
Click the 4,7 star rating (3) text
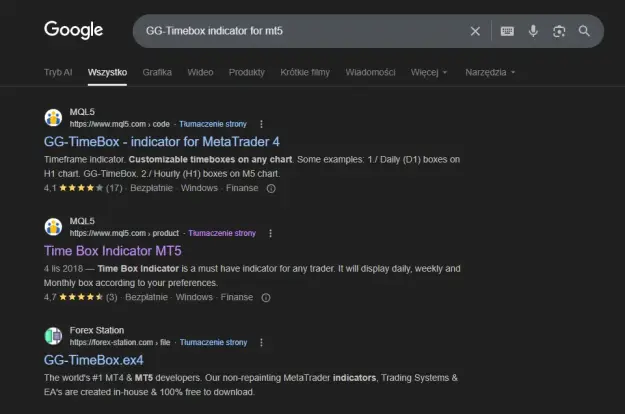81,297
